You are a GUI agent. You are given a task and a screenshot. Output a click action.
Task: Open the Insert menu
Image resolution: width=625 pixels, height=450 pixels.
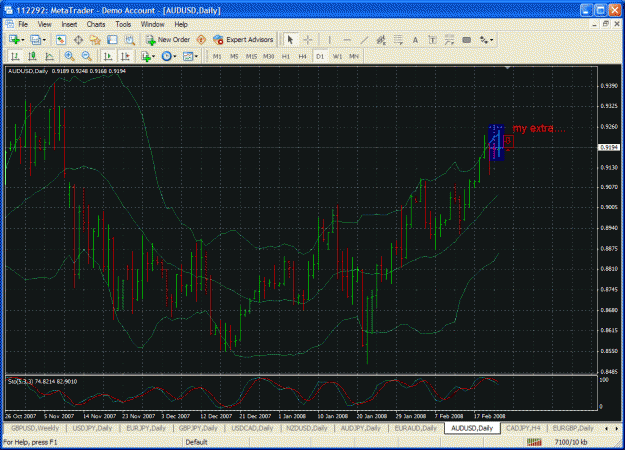[69, 24]
